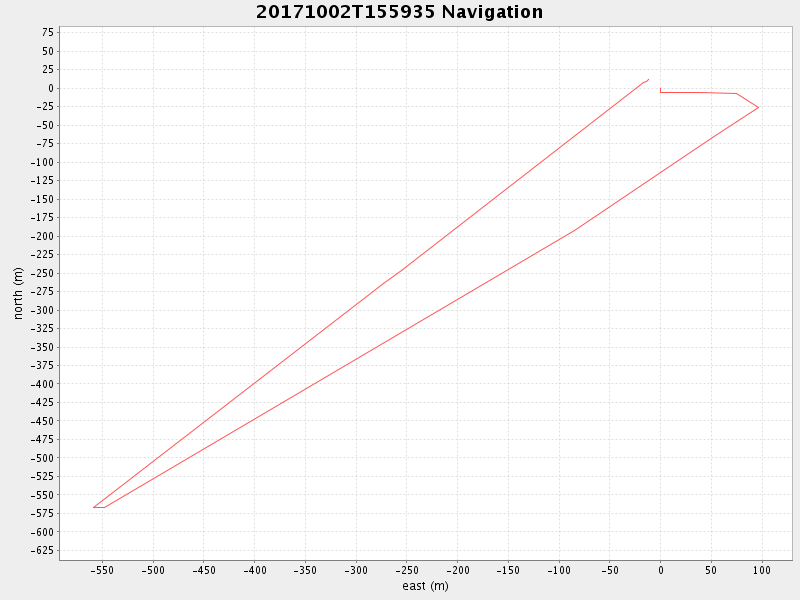
Task: Click the -300 tick on the north axis
Action: [x=41, y=310]
